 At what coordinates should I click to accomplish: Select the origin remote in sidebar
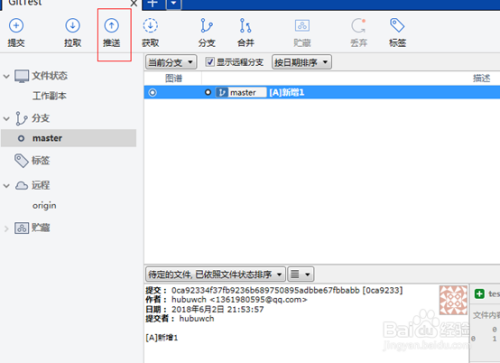point(44,206)
